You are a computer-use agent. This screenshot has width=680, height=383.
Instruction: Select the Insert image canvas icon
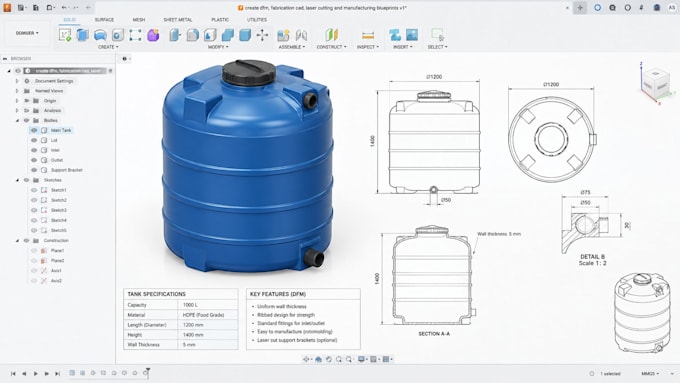pyautogui.click(x=412, y=35)
